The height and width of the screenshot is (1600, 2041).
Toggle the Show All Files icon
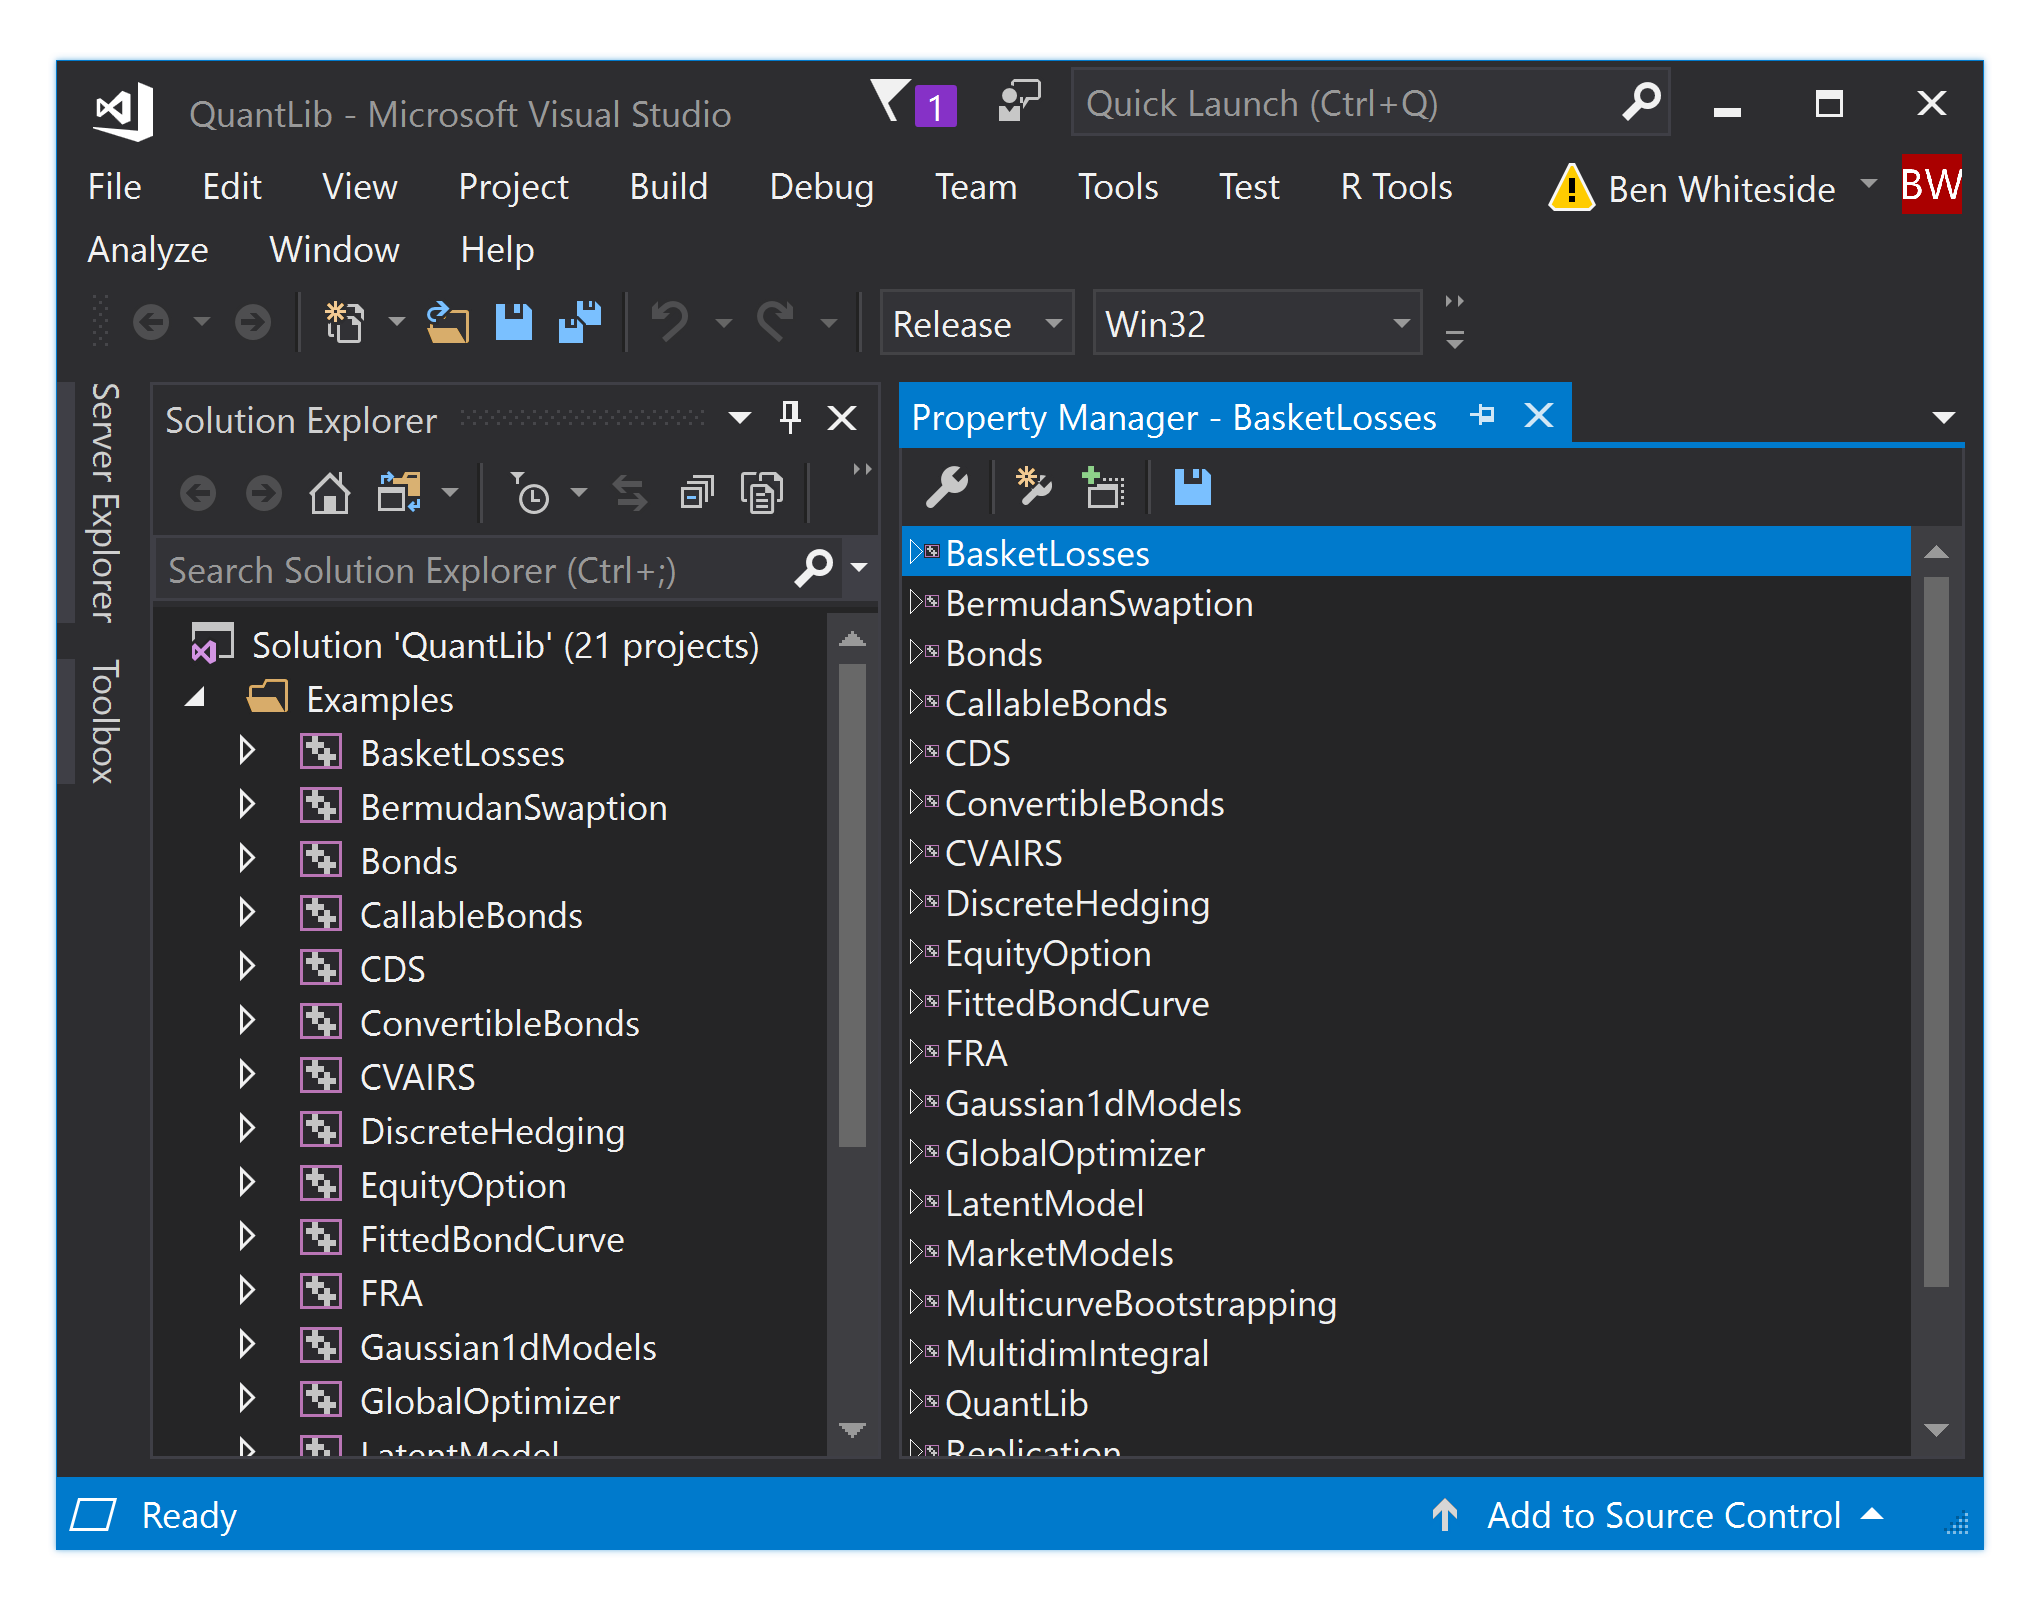762,493
